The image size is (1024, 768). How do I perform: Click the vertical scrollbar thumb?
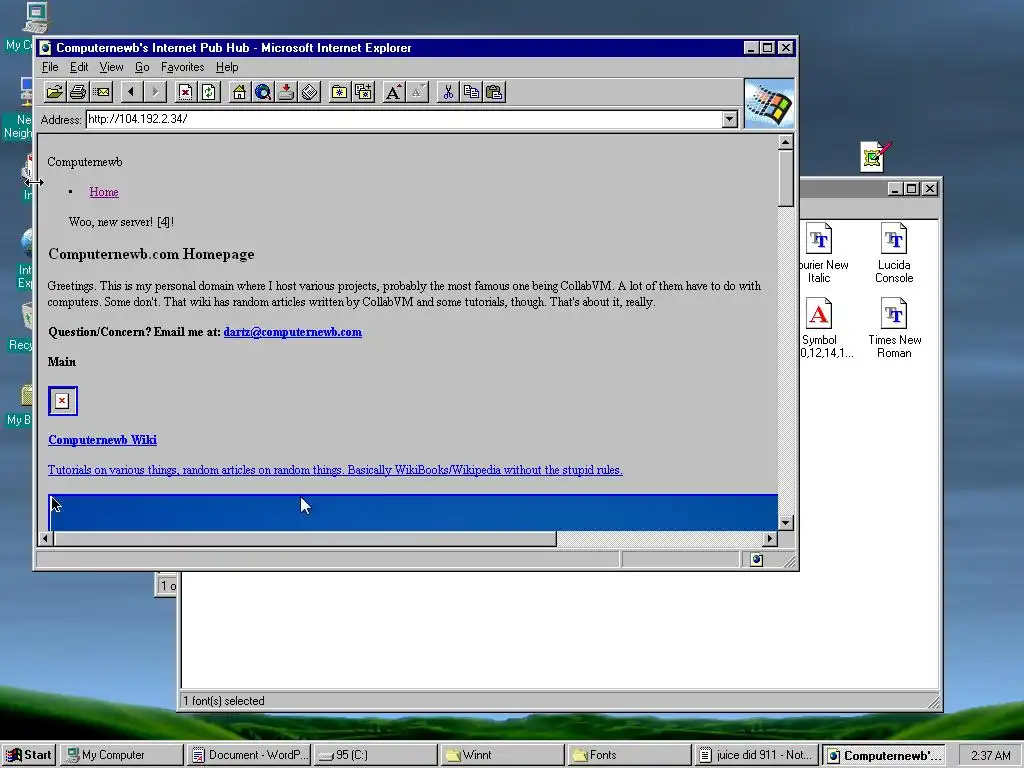[786, 178]
